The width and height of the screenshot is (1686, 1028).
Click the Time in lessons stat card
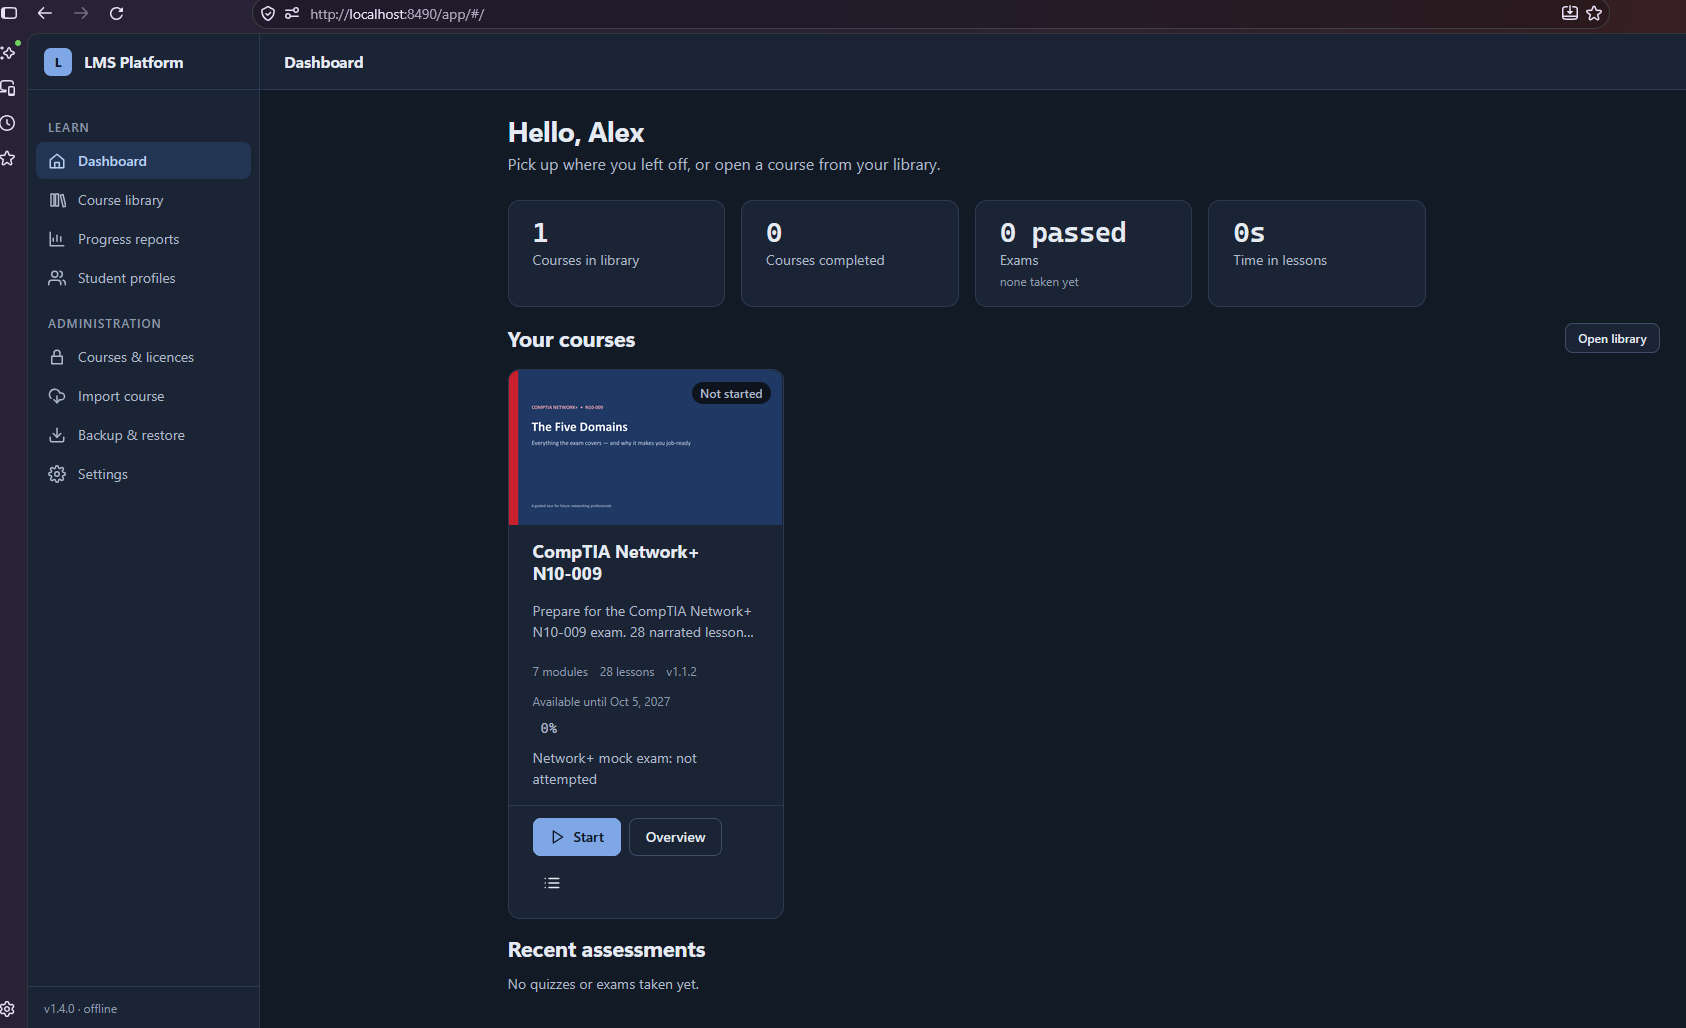[x=1317, y=253]
